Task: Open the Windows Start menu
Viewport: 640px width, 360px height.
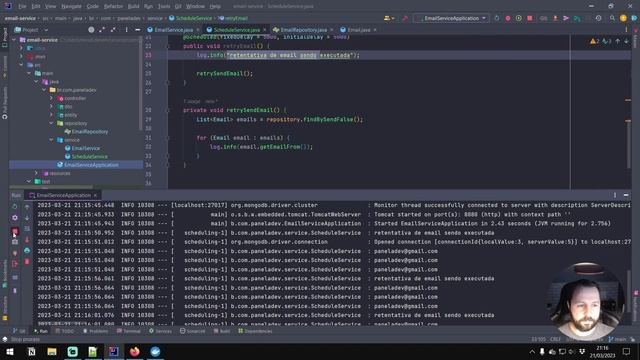Action: pyautogui.click(x=10, y=351)
